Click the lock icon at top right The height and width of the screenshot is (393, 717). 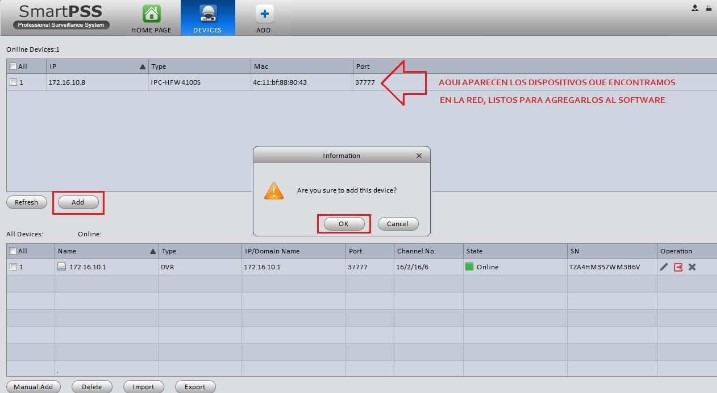point(709,8)
